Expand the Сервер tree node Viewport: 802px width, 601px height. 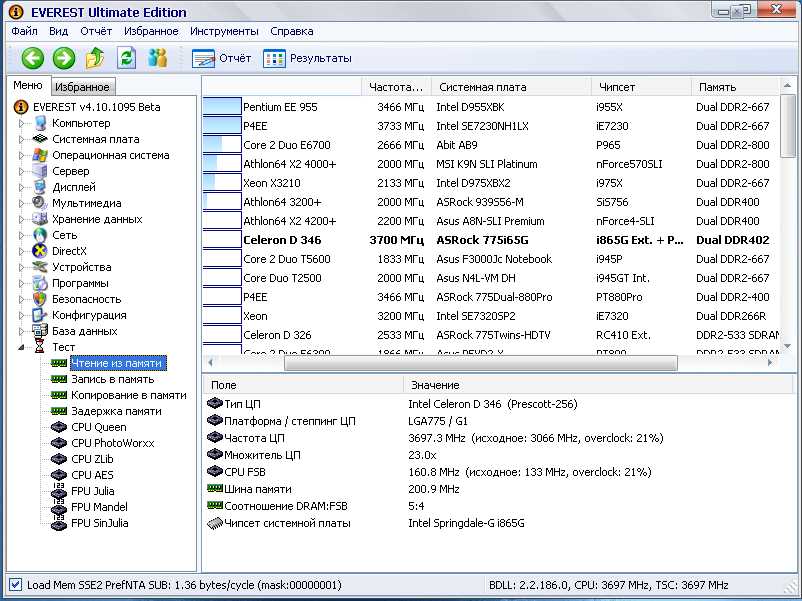[x=21, y=171]
